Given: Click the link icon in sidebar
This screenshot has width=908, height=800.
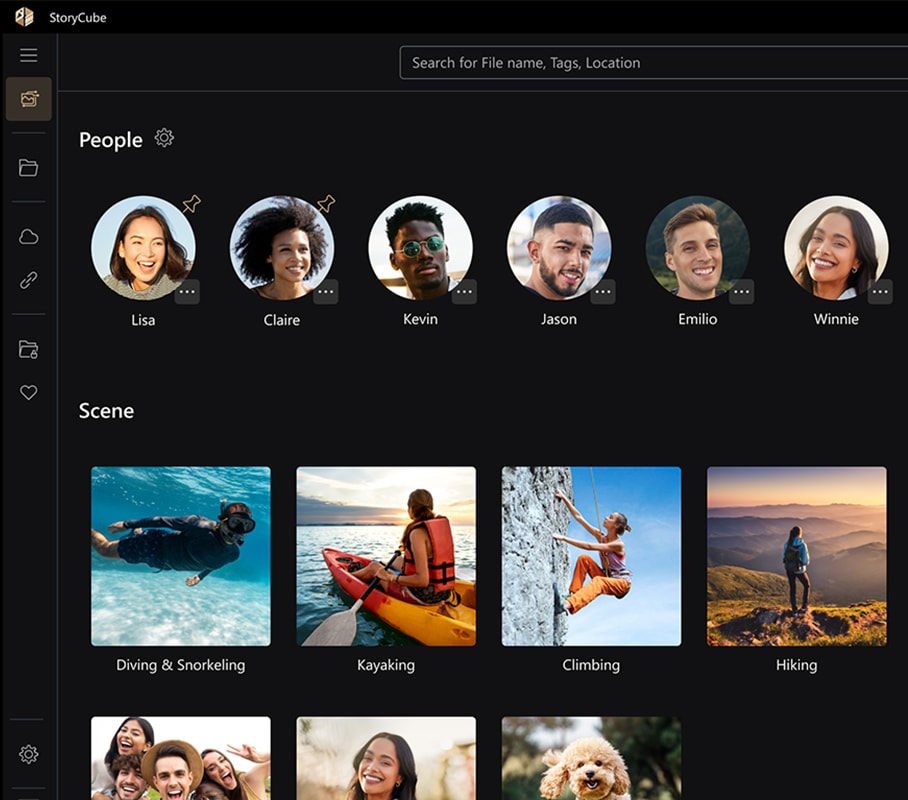Looking at the screenshot, I should (x=29, y=281).
